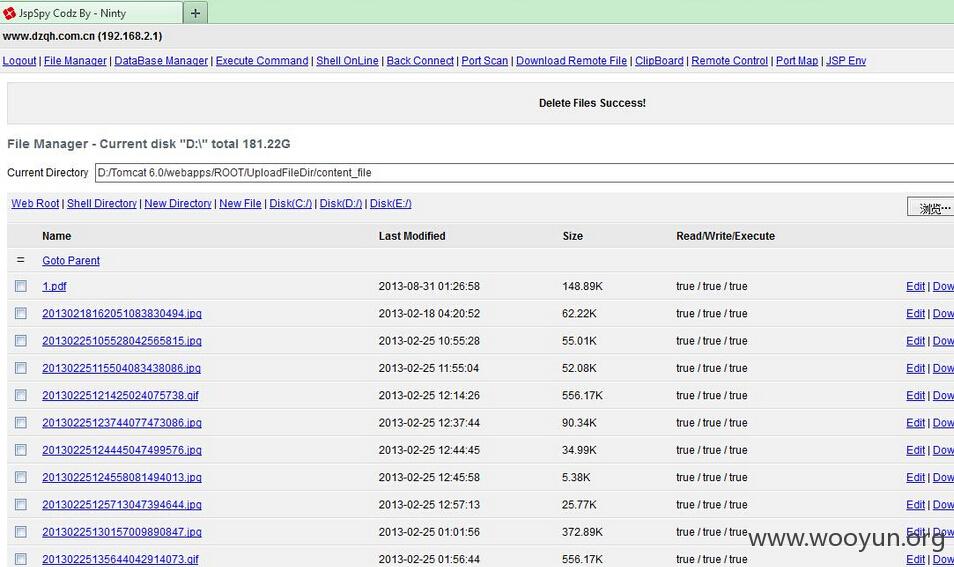
Task: Click the Current Directory path field
Action: pyautogui.click(x=524, y=173)
